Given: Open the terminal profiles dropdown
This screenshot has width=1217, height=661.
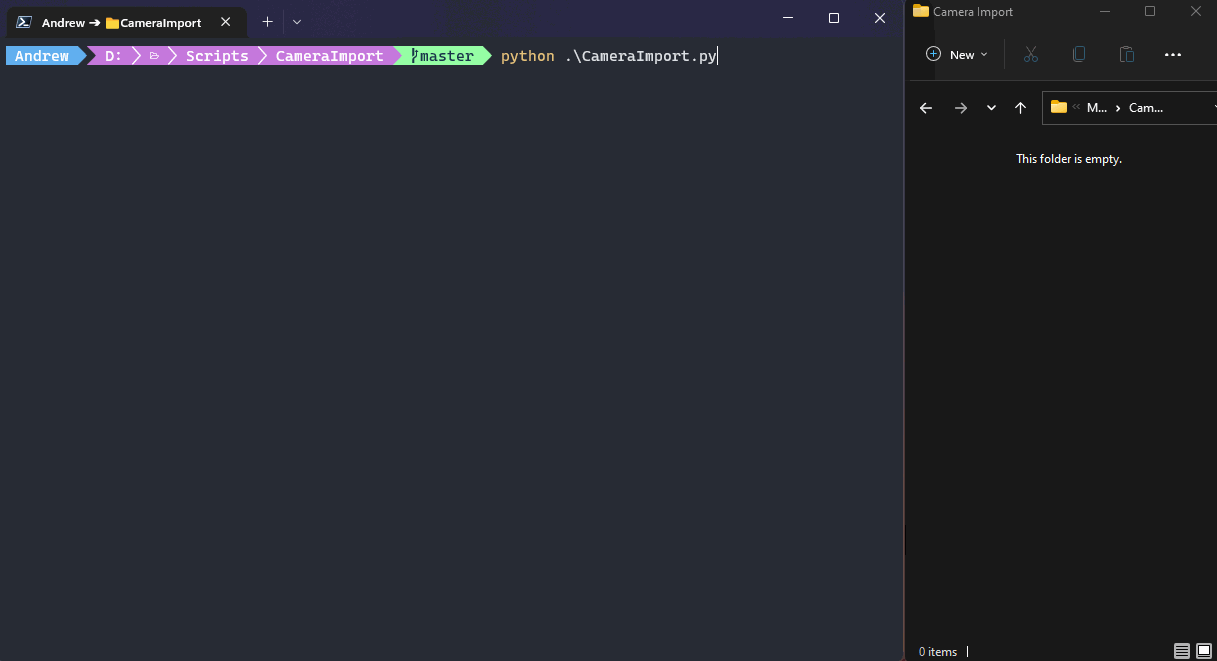Looking at the screenshot, I should 297,21.
